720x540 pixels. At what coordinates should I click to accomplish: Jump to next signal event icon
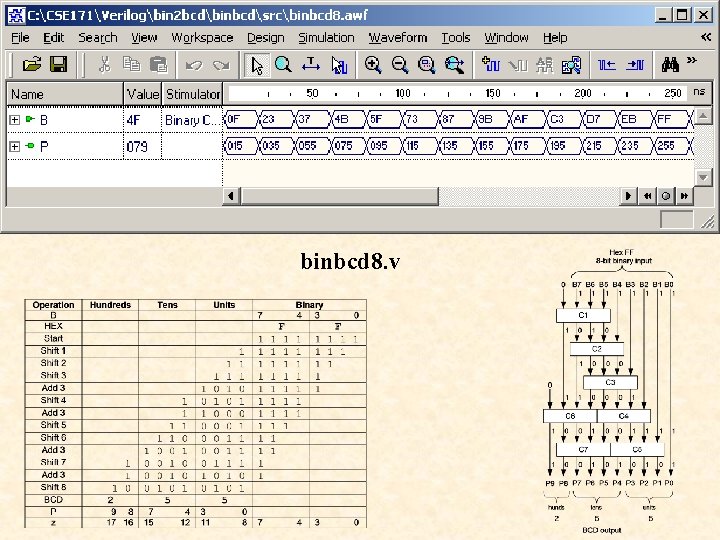pyautogui.click(x=635, y=65)
